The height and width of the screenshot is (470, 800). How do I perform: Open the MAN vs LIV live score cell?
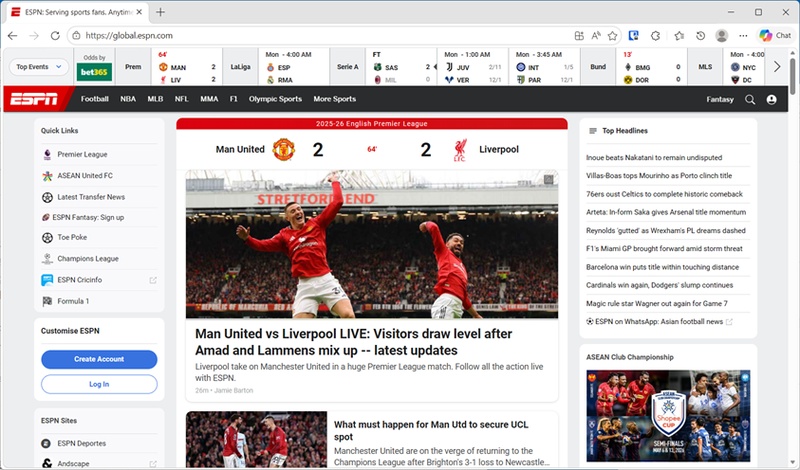[x=187, y=67]
